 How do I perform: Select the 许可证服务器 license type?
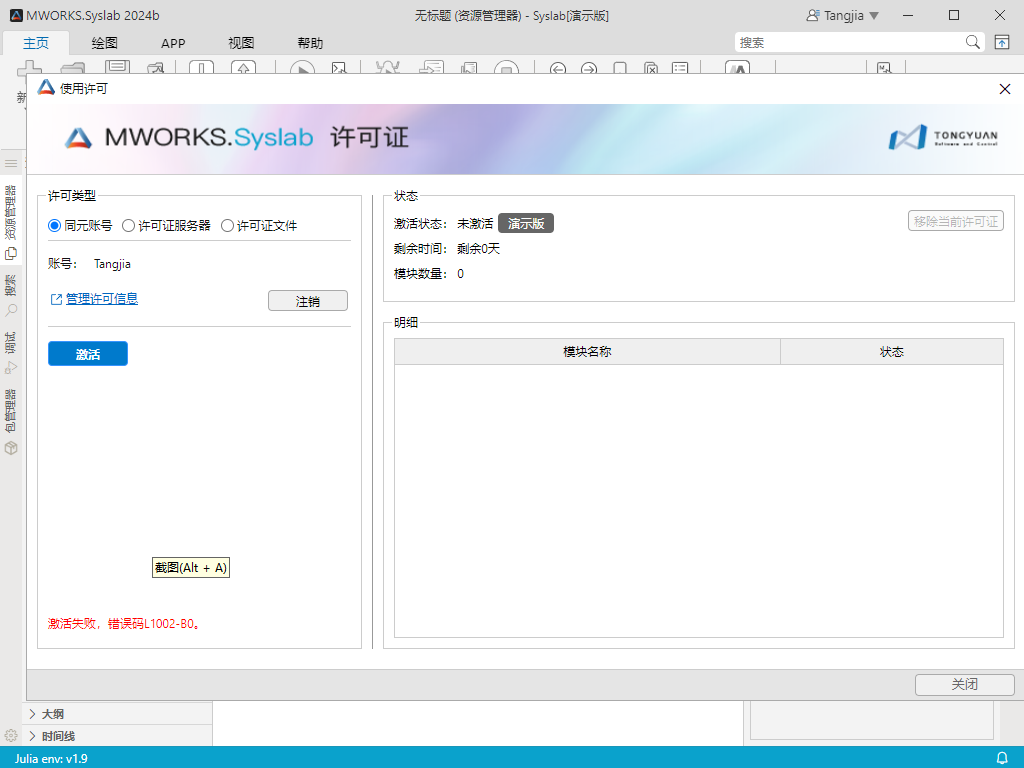tap(167, 225)
